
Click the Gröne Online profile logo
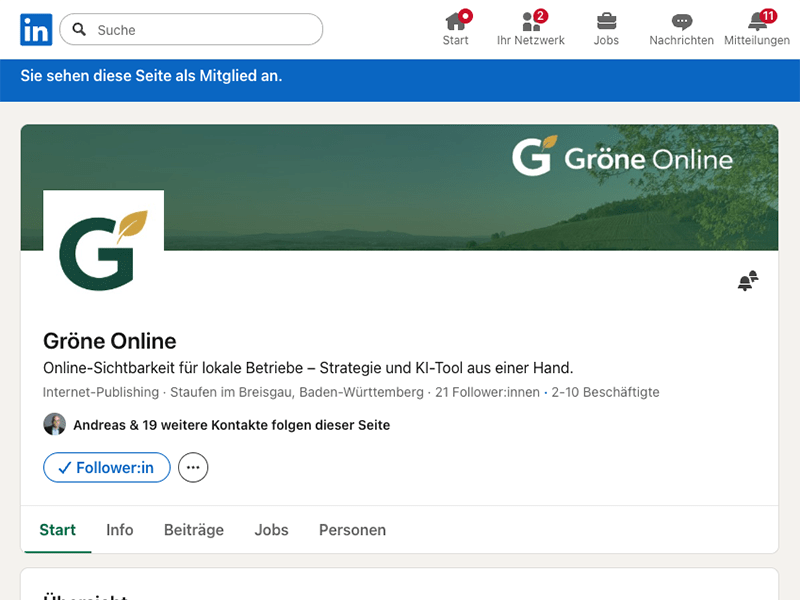[x=104, y=250]
